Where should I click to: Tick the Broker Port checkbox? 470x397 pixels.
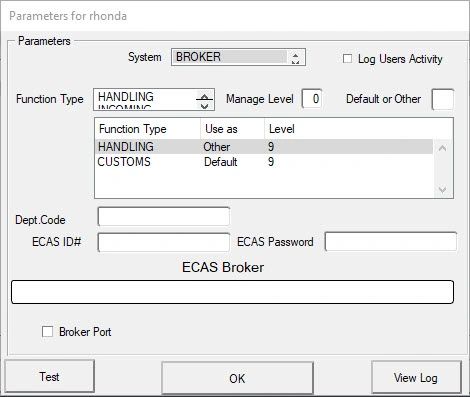(x=47, y=332)
